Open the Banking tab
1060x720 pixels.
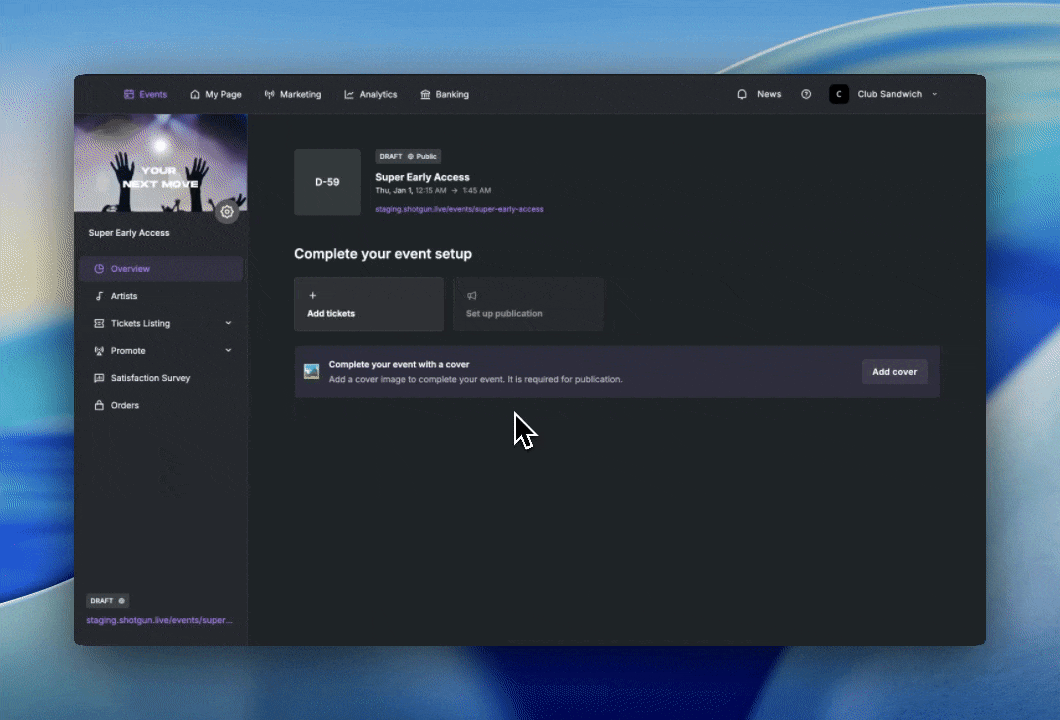(x=444, y=95)
